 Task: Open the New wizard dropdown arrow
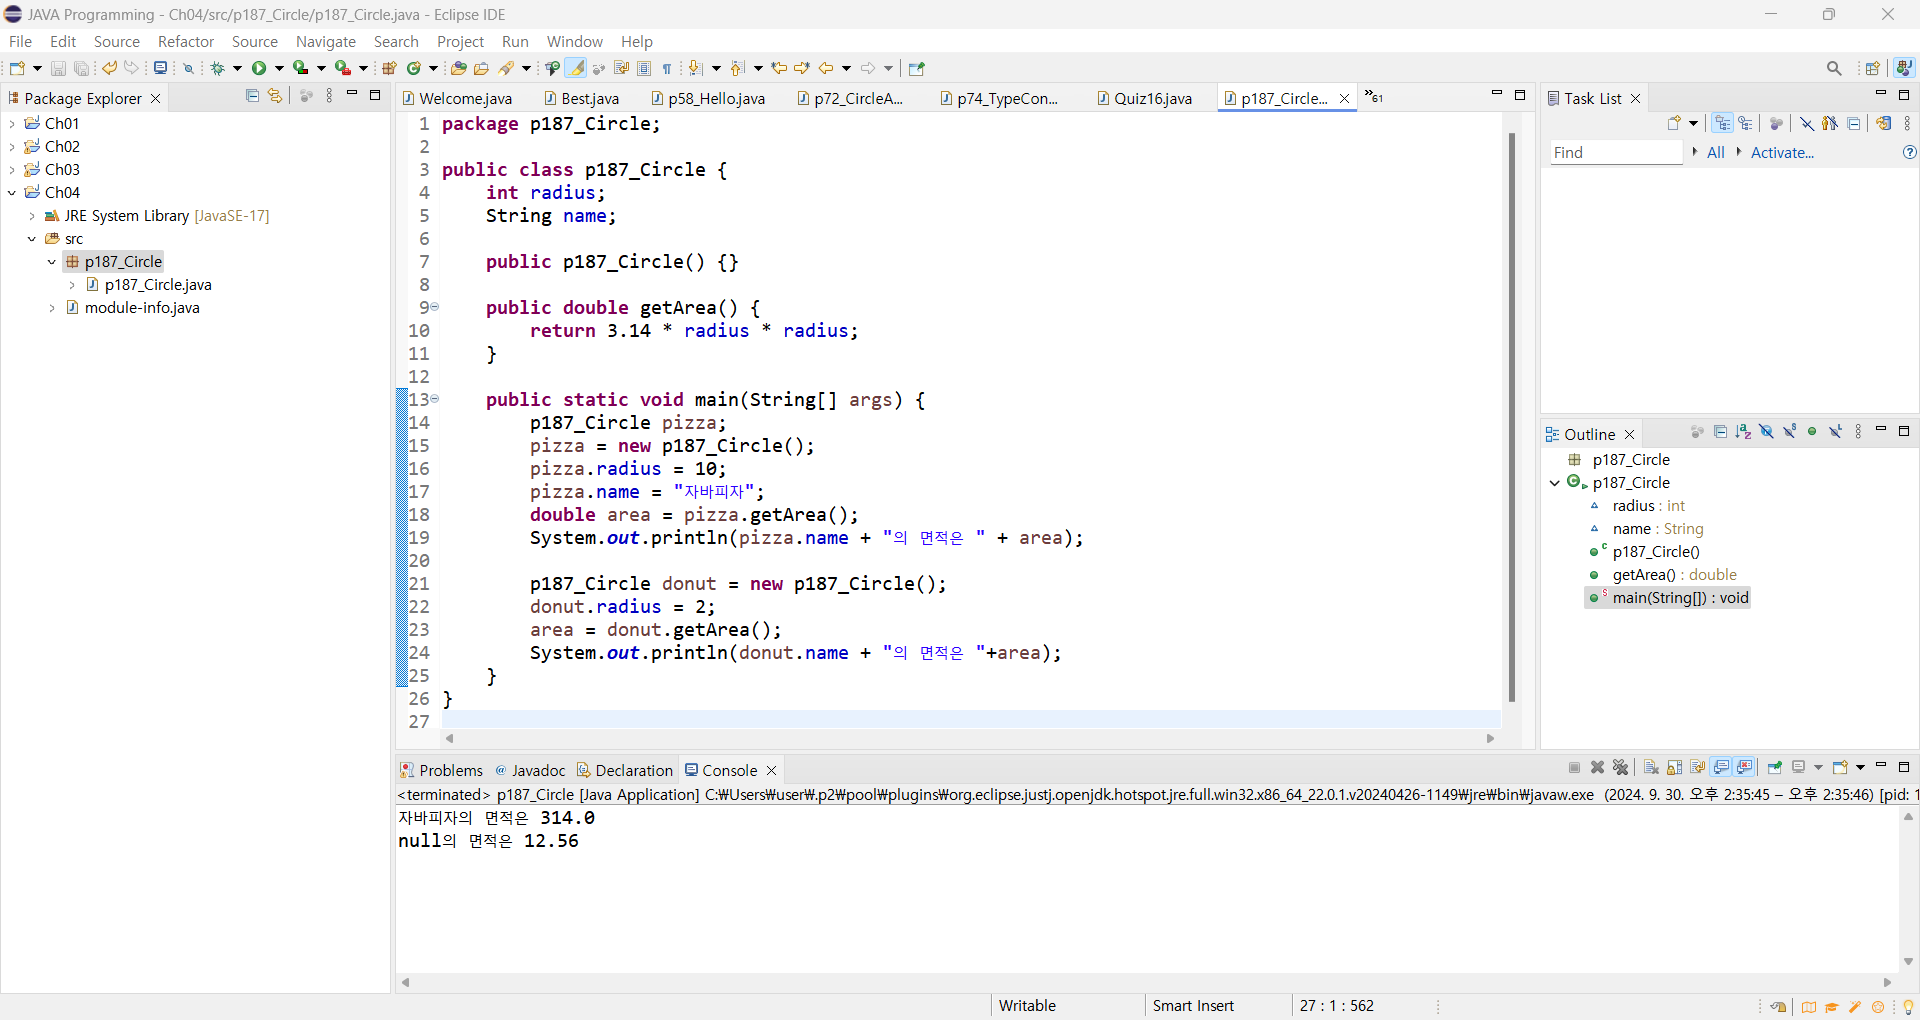(37, 68)
